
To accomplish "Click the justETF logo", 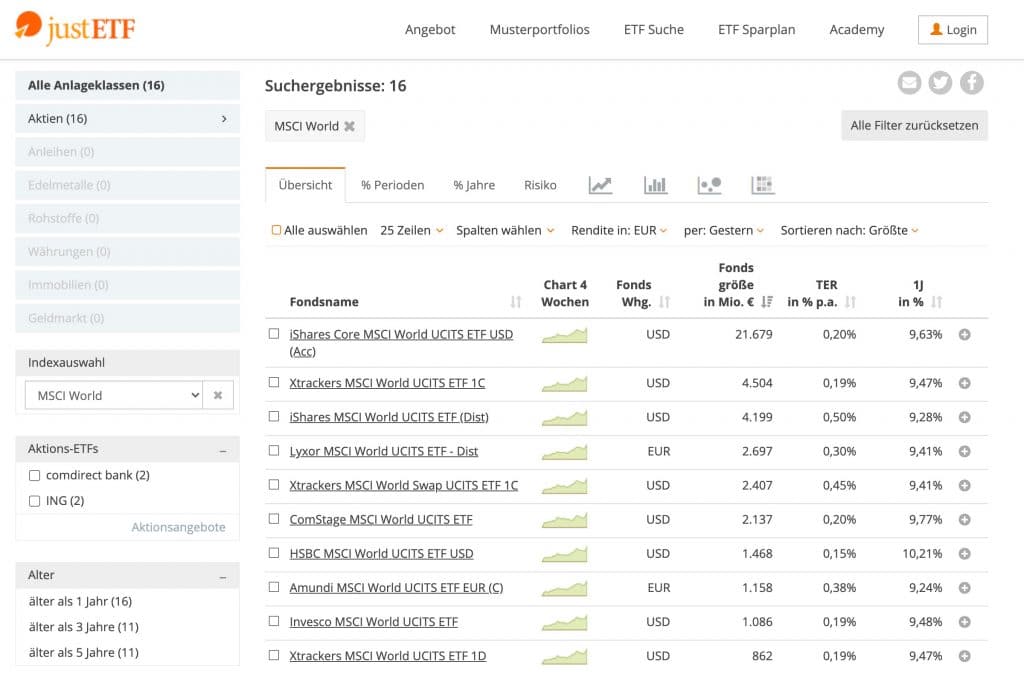I will 75,28.
